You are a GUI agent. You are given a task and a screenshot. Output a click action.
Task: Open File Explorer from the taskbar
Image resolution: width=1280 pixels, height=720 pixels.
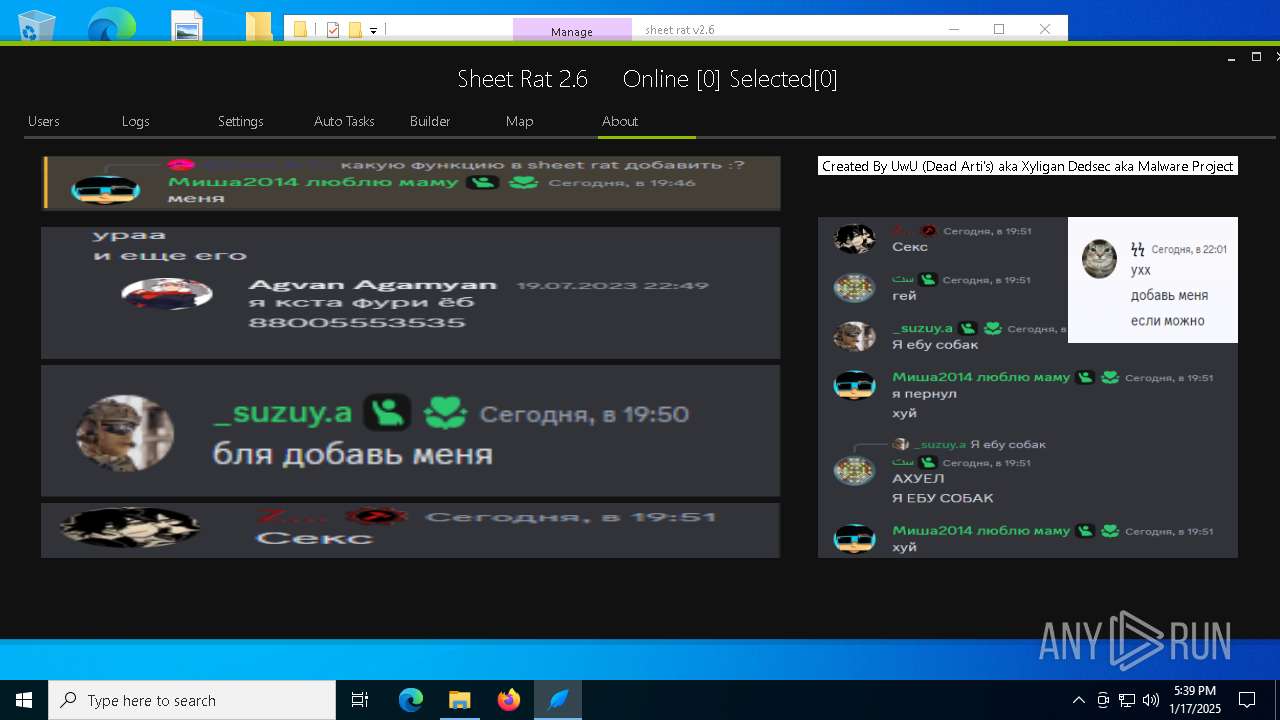(x=459, y=700)
